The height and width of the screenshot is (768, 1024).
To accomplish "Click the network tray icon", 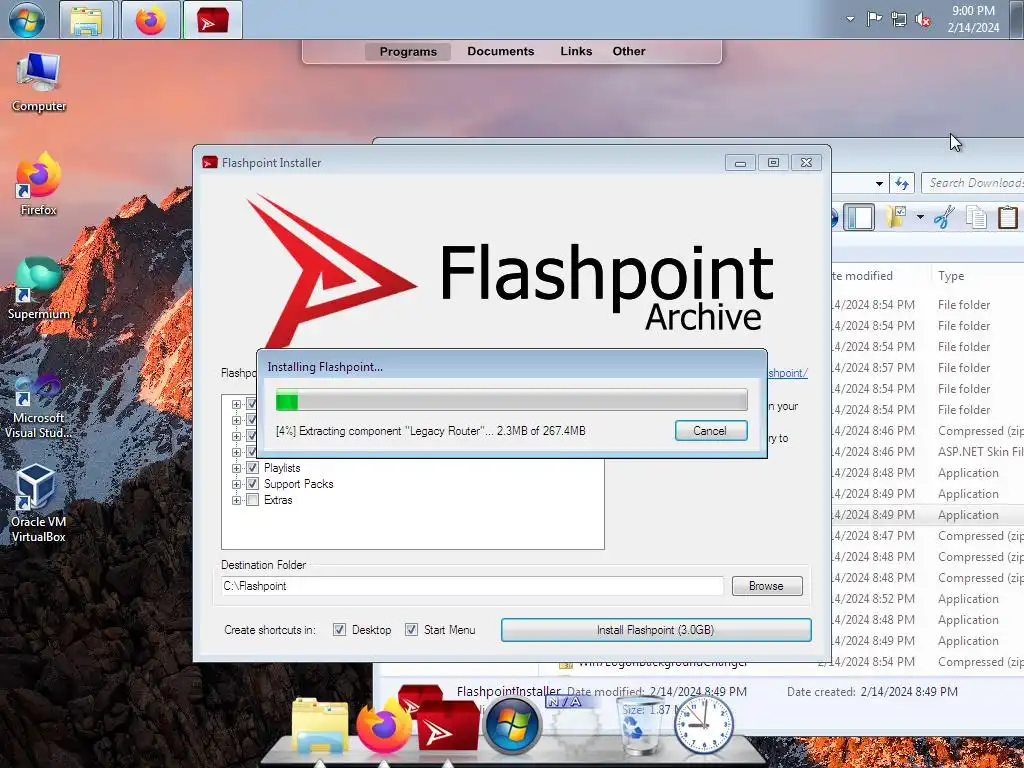I will click(899, 20).
